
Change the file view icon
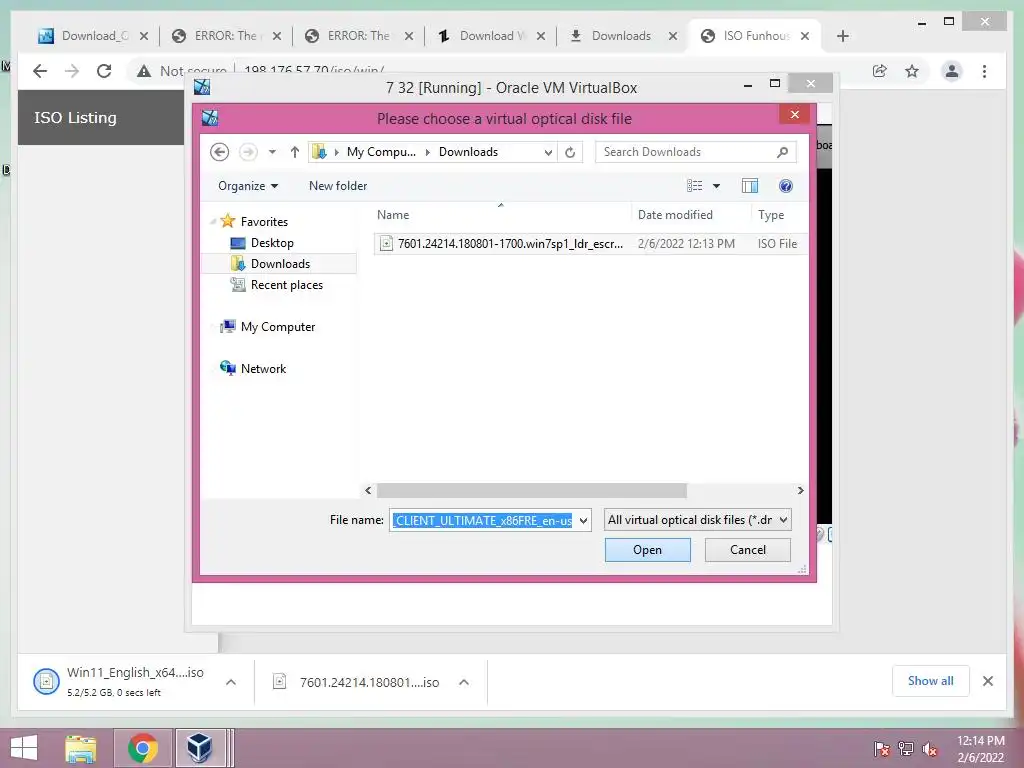(x=694, y=186)
